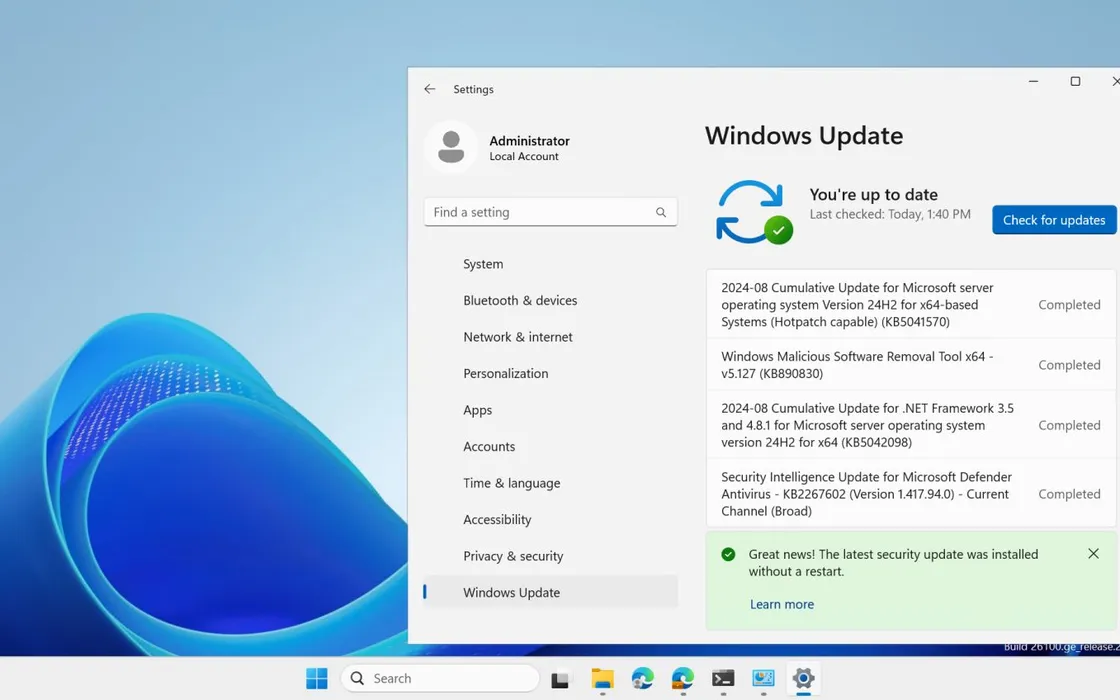
Task: Open Personalization settings
Action: 551,373
